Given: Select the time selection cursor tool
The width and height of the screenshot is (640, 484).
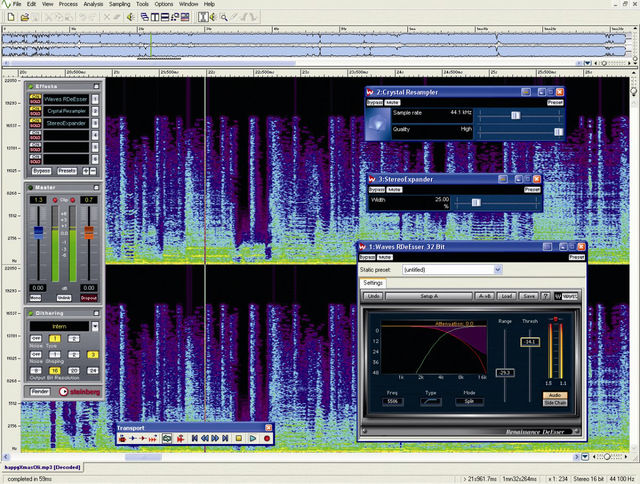Looking at the screenshot, I should tap(203, 17).
